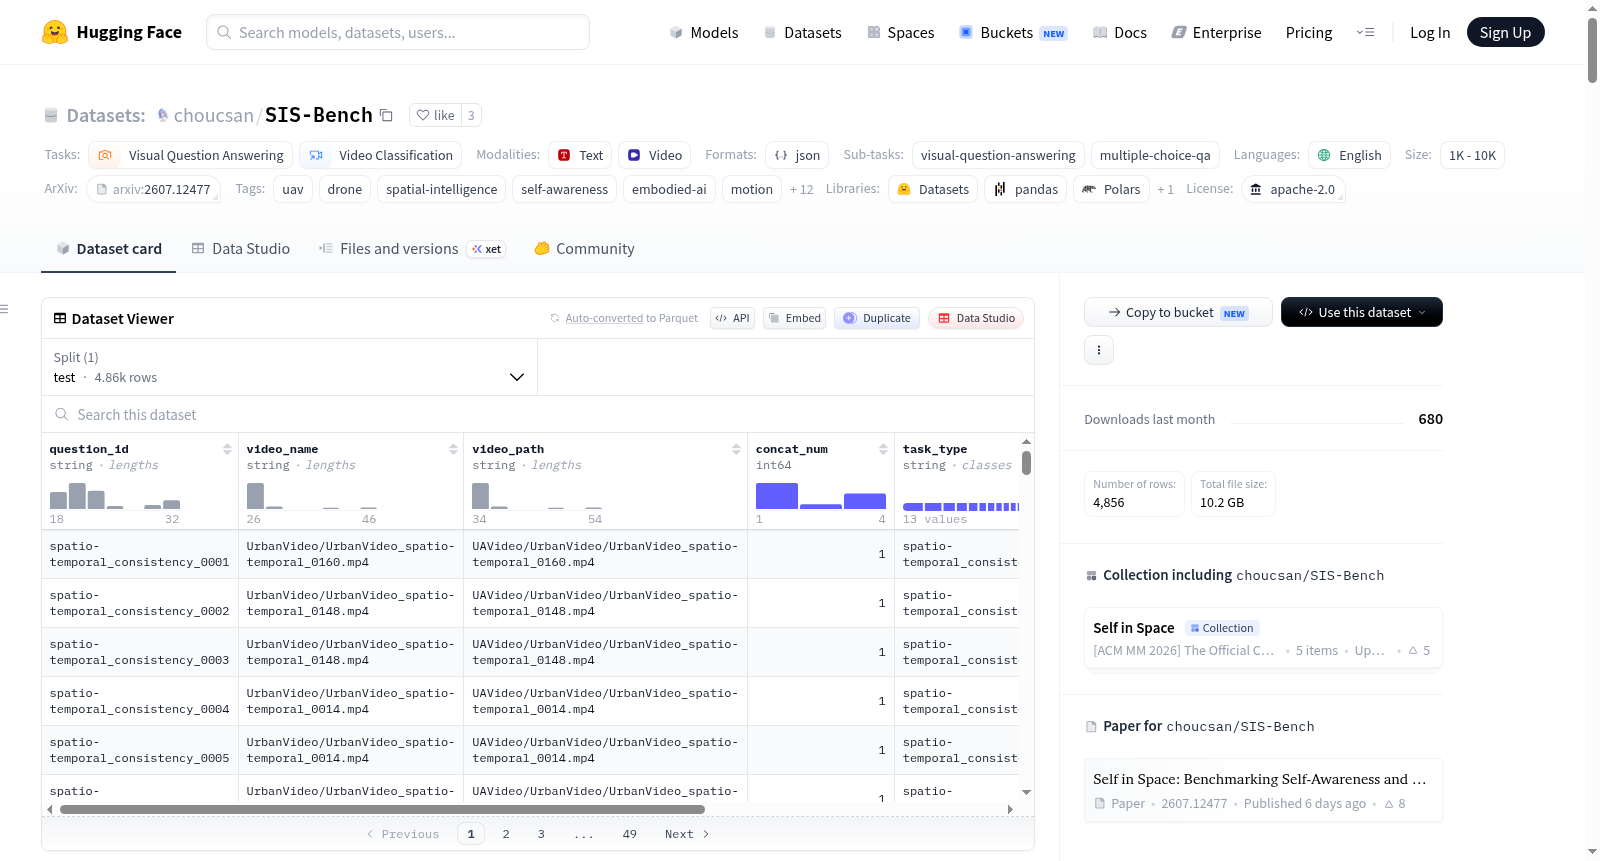The width and height of the screenshot is (1600, 861).
Task: Sort the video_name column
Action: [453, 449]
